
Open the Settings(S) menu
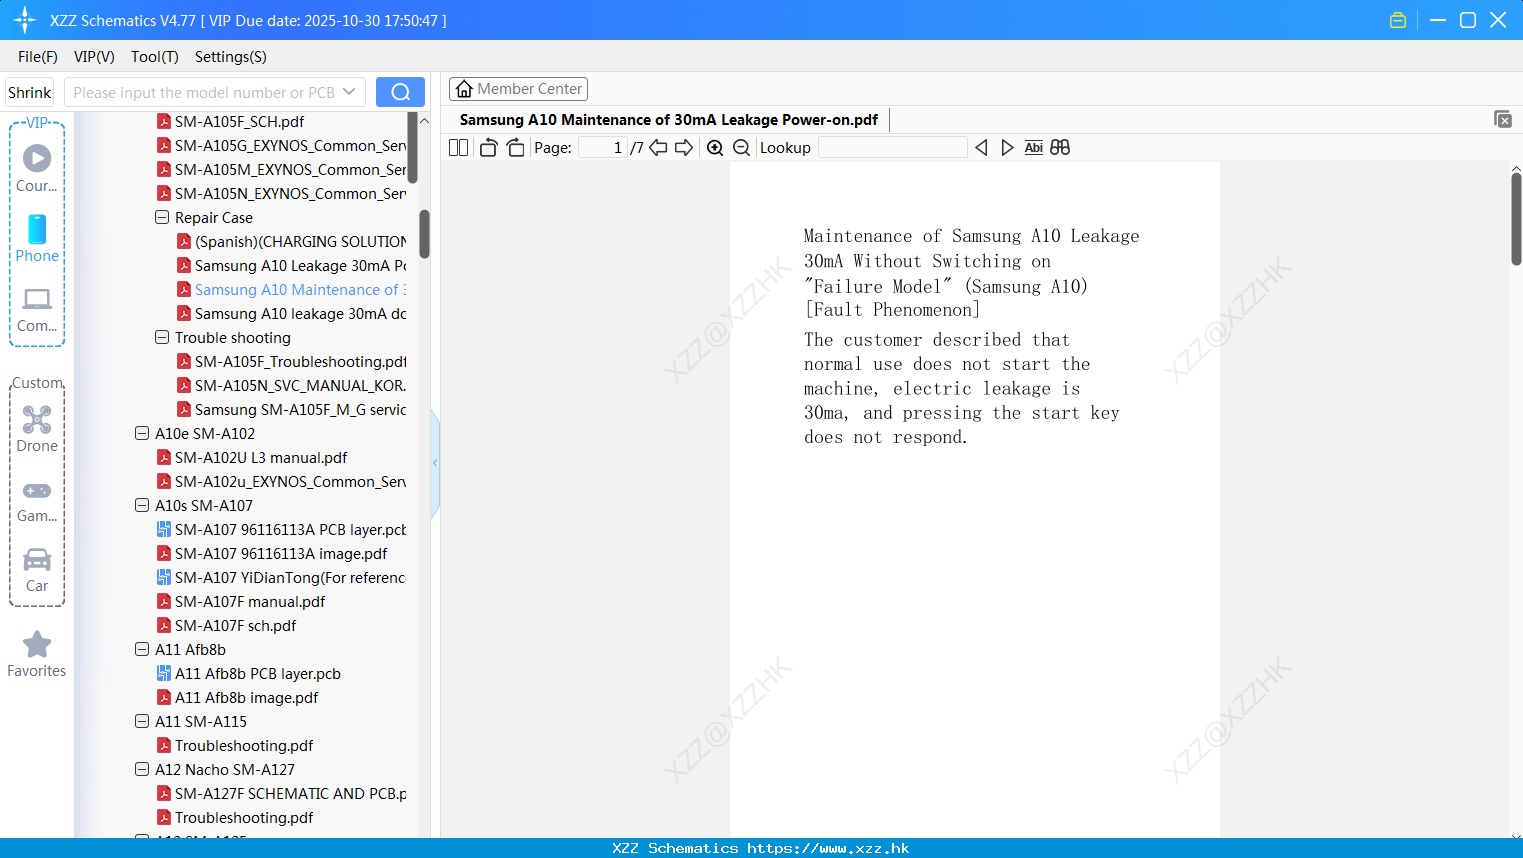pos(231,56)
